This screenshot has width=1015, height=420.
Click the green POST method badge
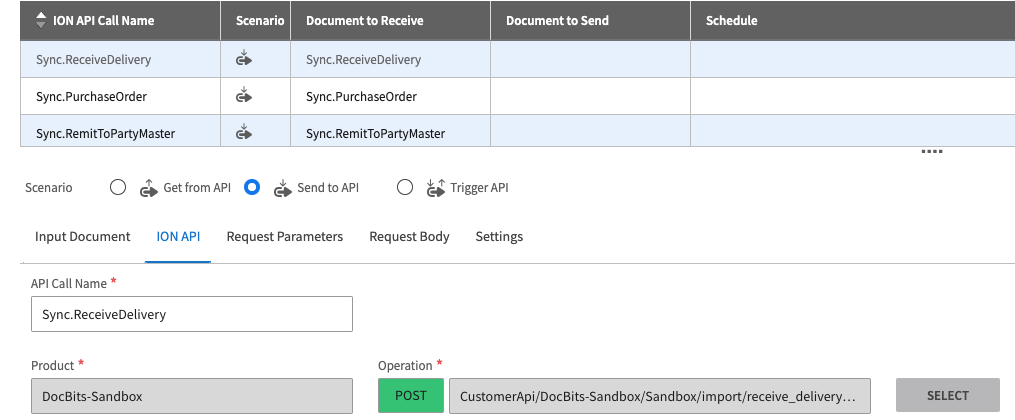point(410,396)
